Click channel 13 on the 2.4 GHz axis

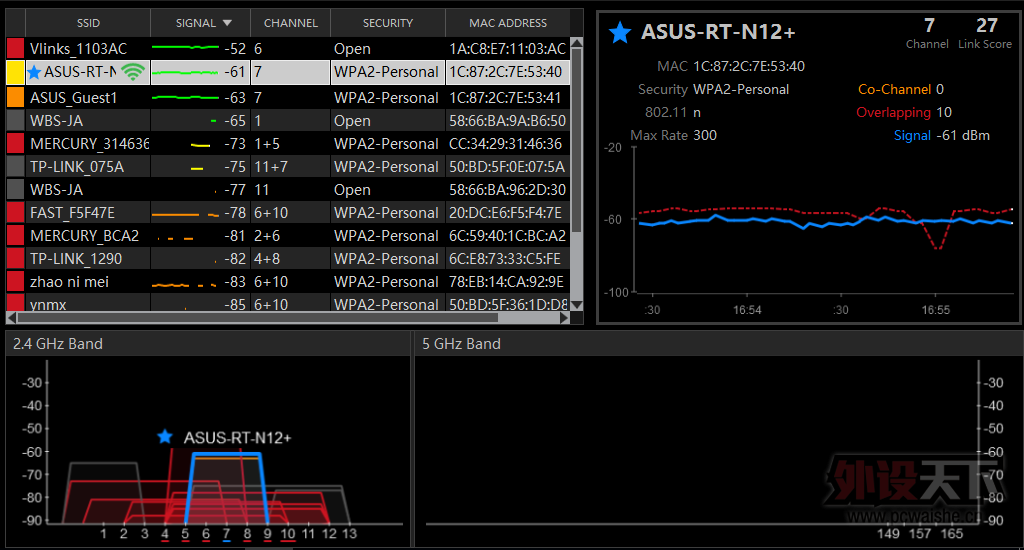coord(349,534)
